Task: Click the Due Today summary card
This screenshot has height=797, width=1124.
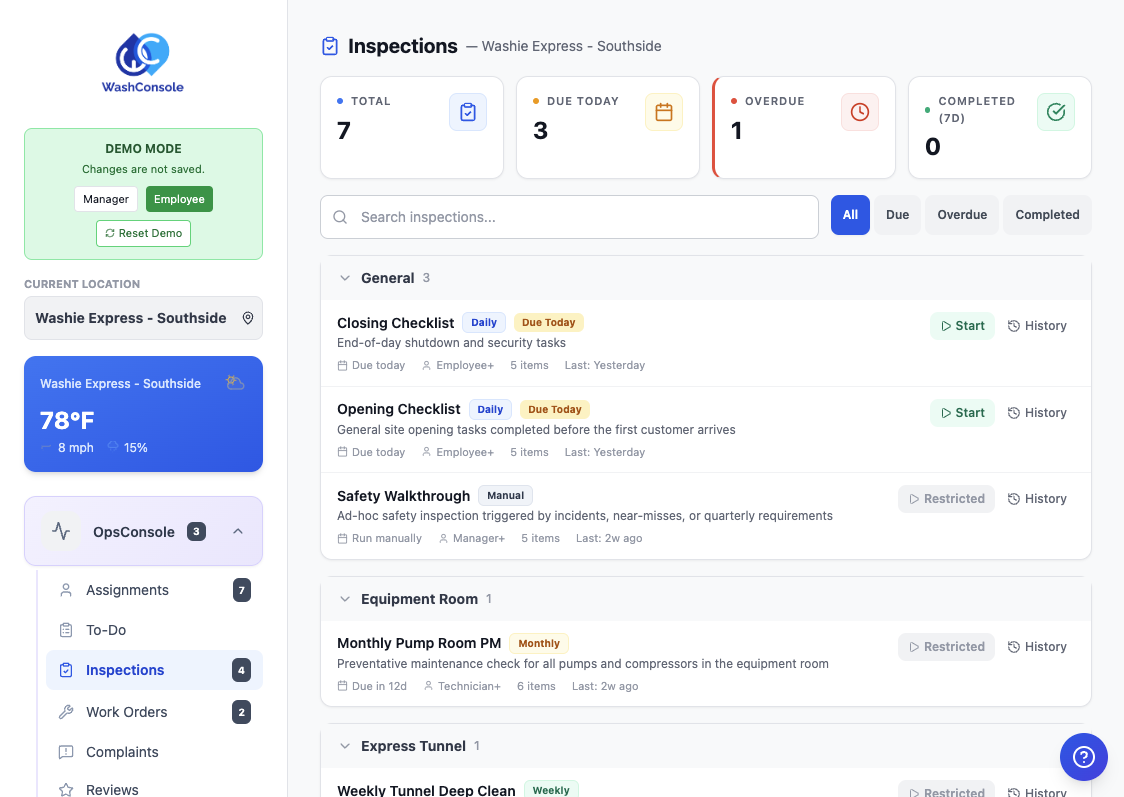Action: pos(608,128)
